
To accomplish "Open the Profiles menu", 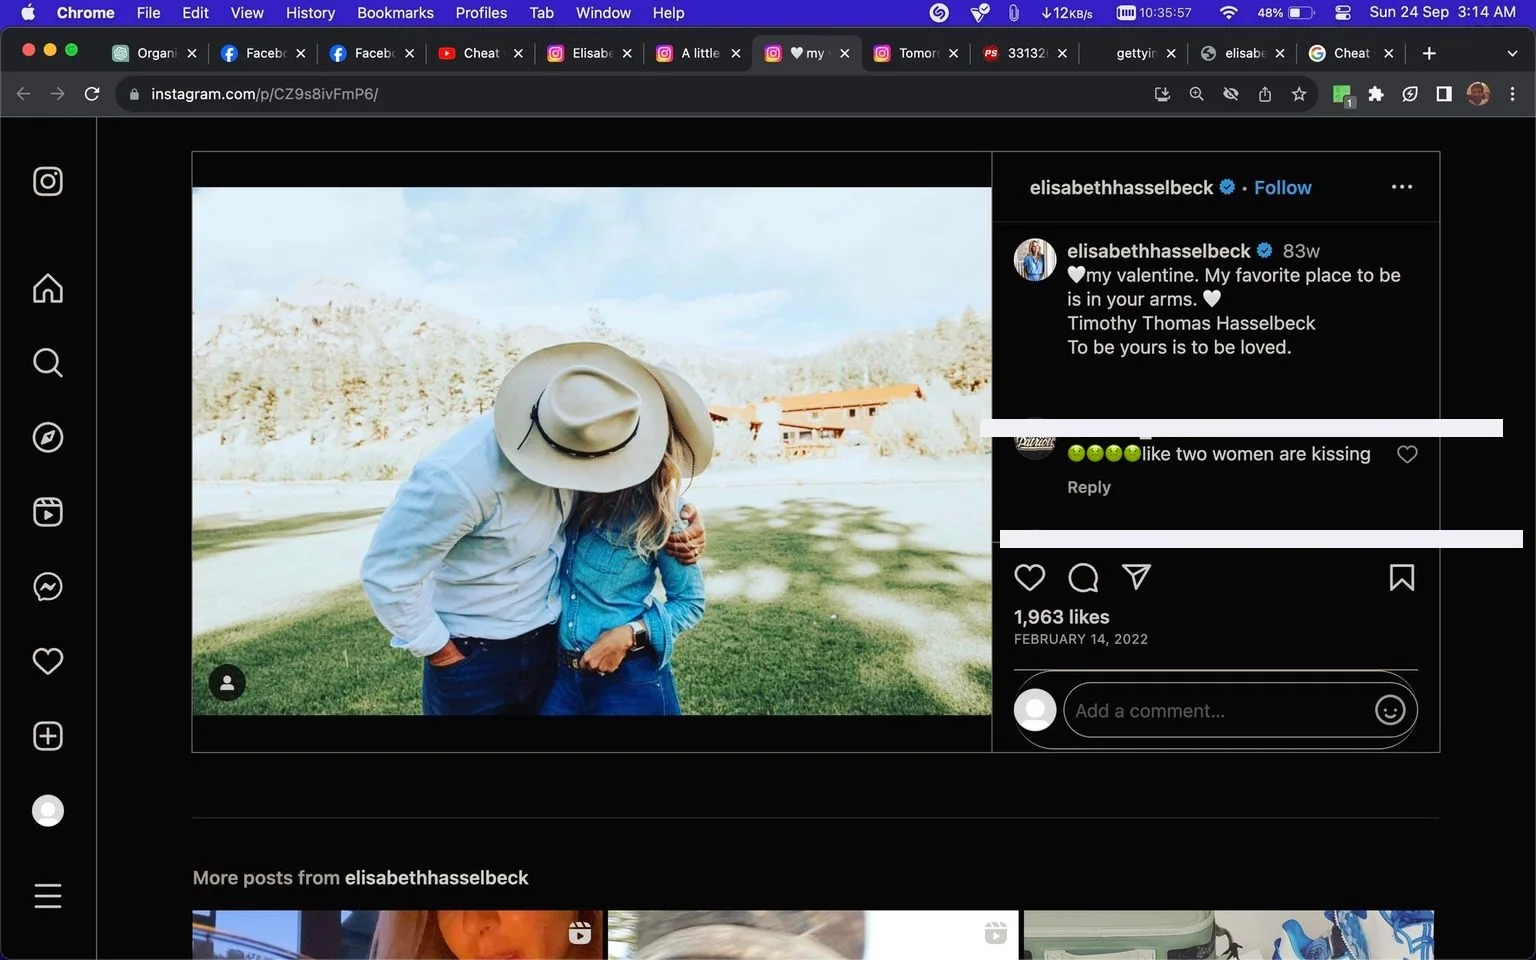I will point(481,12).
